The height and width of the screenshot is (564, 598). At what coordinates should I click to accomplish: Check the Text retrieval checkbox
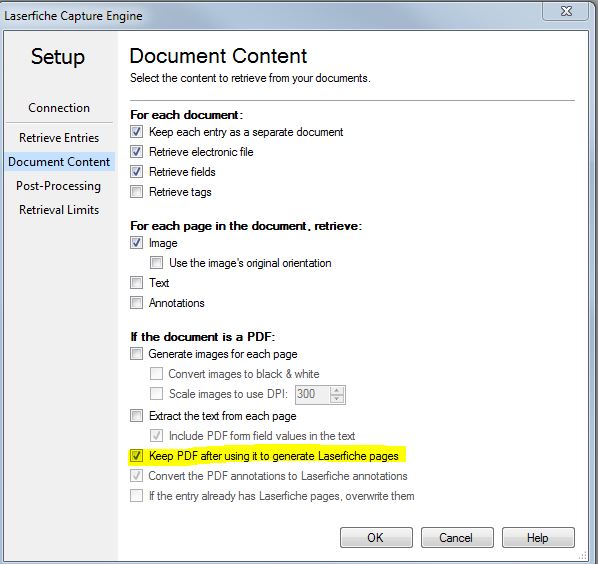[x=136, y=283]
